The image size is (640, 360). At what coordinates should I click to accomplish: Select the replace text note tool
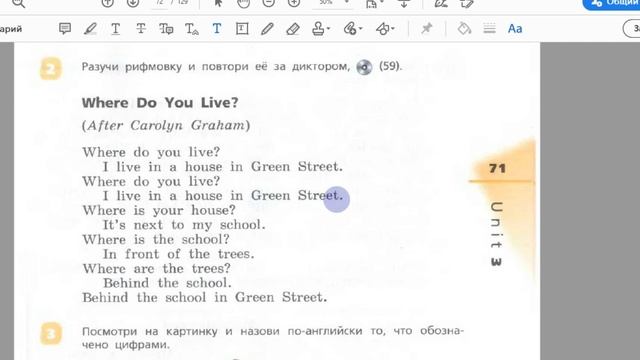click(x=166, y=29)
